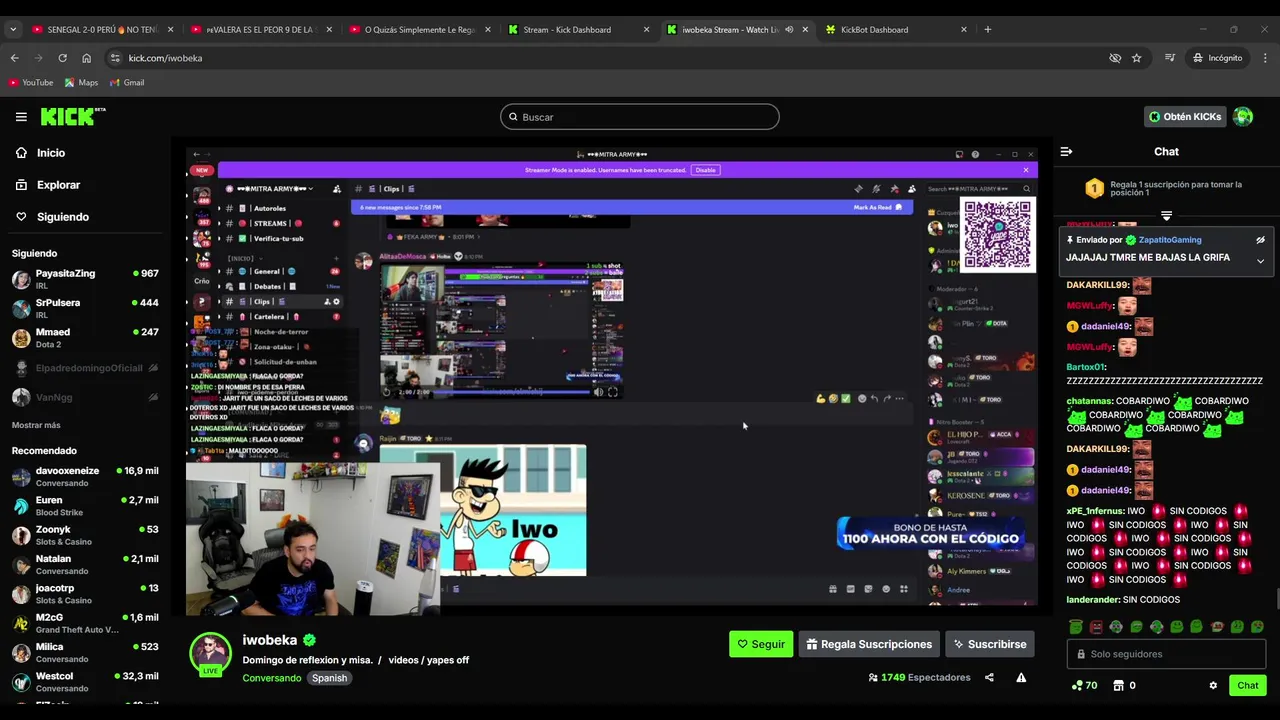Reload the page

62,58
